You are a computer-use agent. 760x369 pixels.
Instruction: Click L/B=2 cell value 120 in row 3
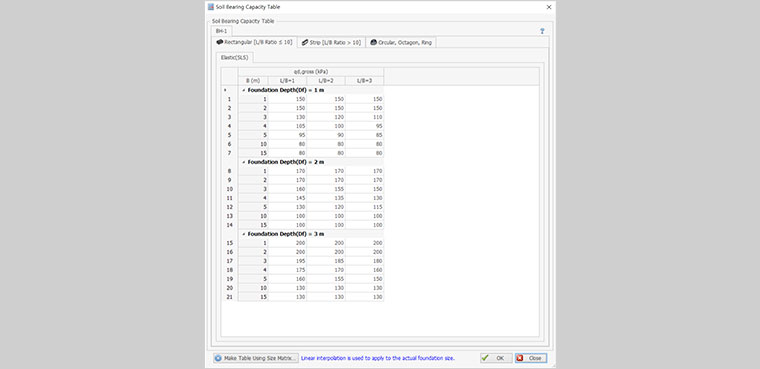pyautogui.click(x=326, y=117)
